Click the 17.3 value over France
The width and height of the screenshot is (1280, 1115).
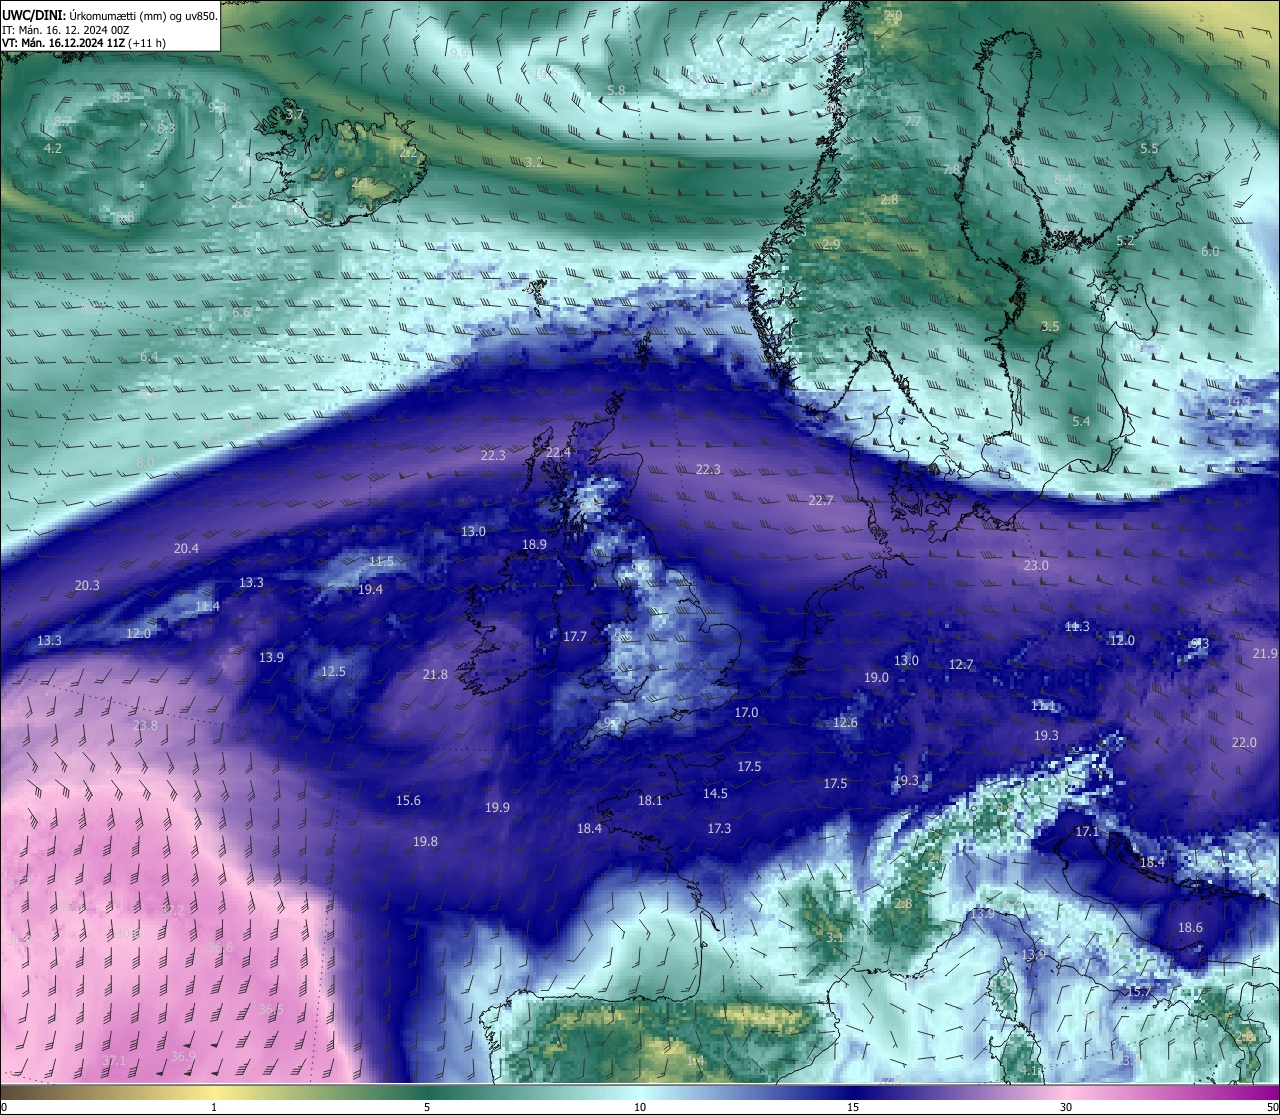719,828
